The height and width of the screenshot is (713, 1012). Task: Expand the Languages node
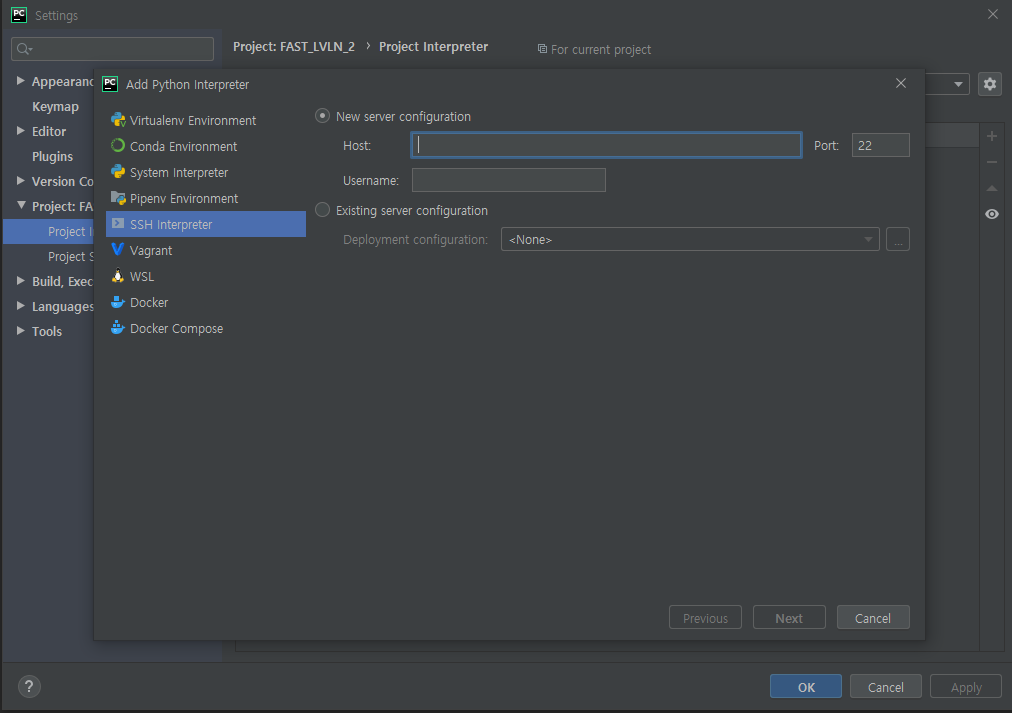point(21,305)
